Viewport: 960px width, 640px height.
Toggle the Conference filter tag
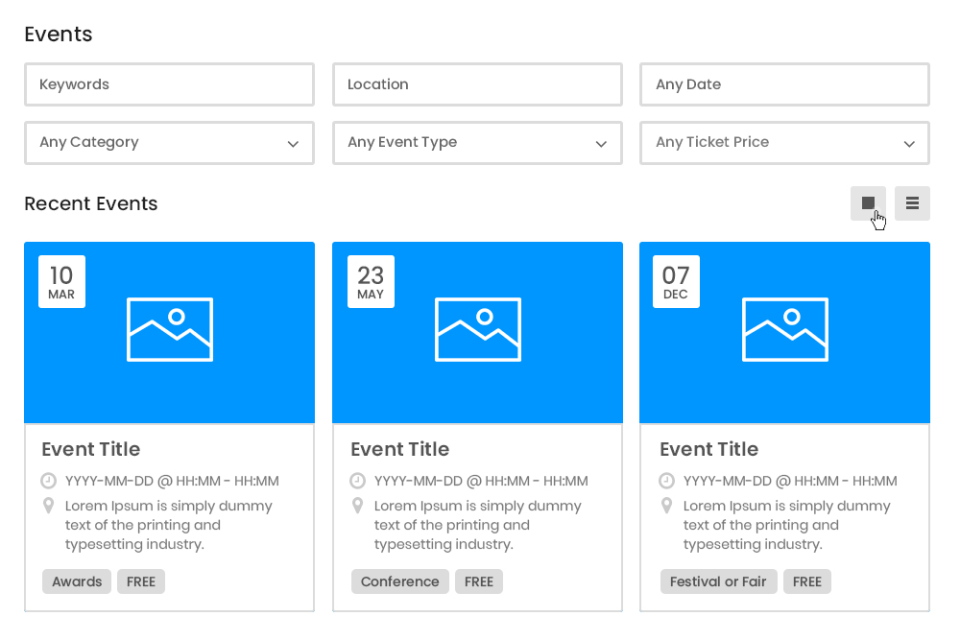click(399, 581)
